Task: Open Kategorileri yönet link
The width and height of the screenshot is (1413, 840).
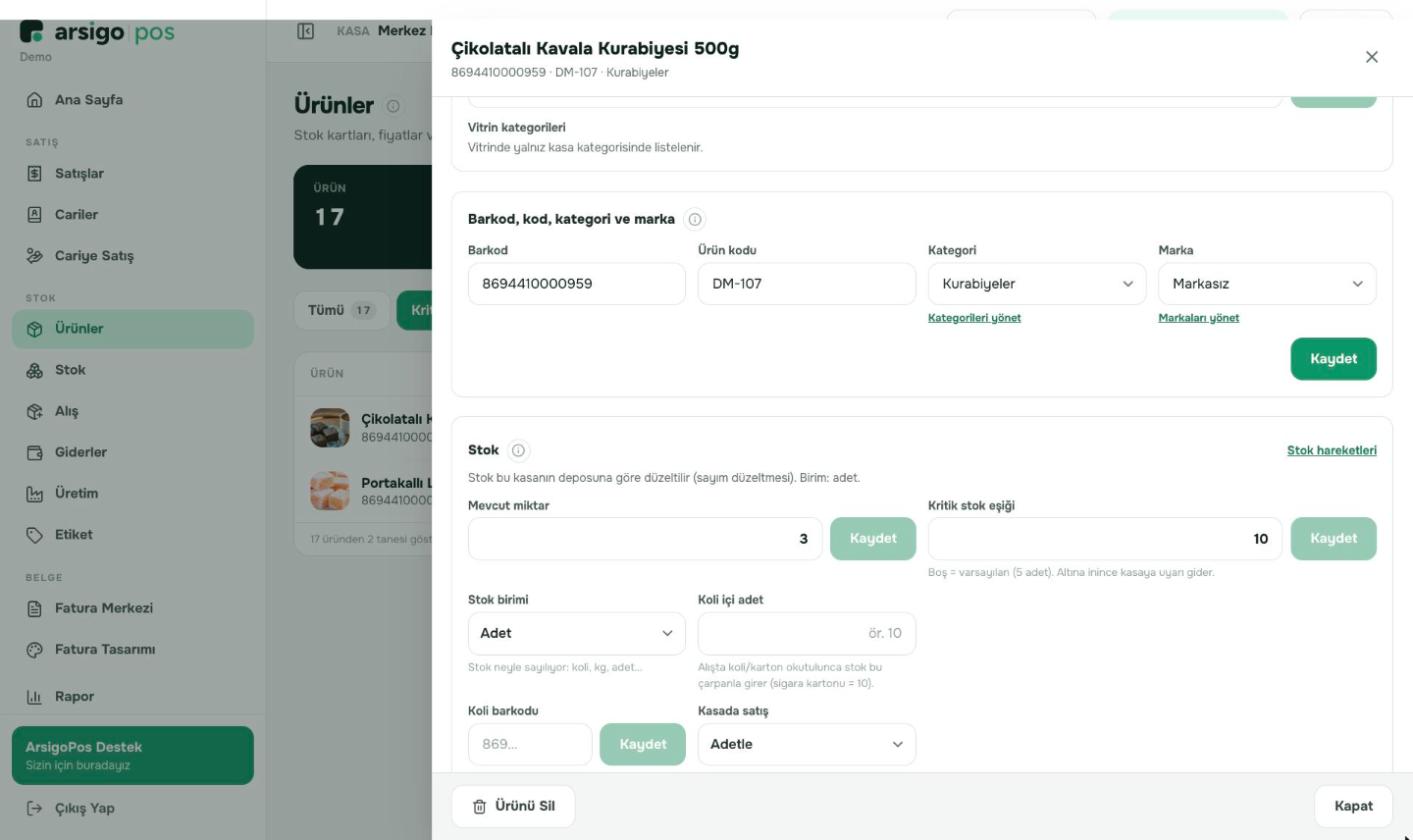Action: click(x=975, y=318)
